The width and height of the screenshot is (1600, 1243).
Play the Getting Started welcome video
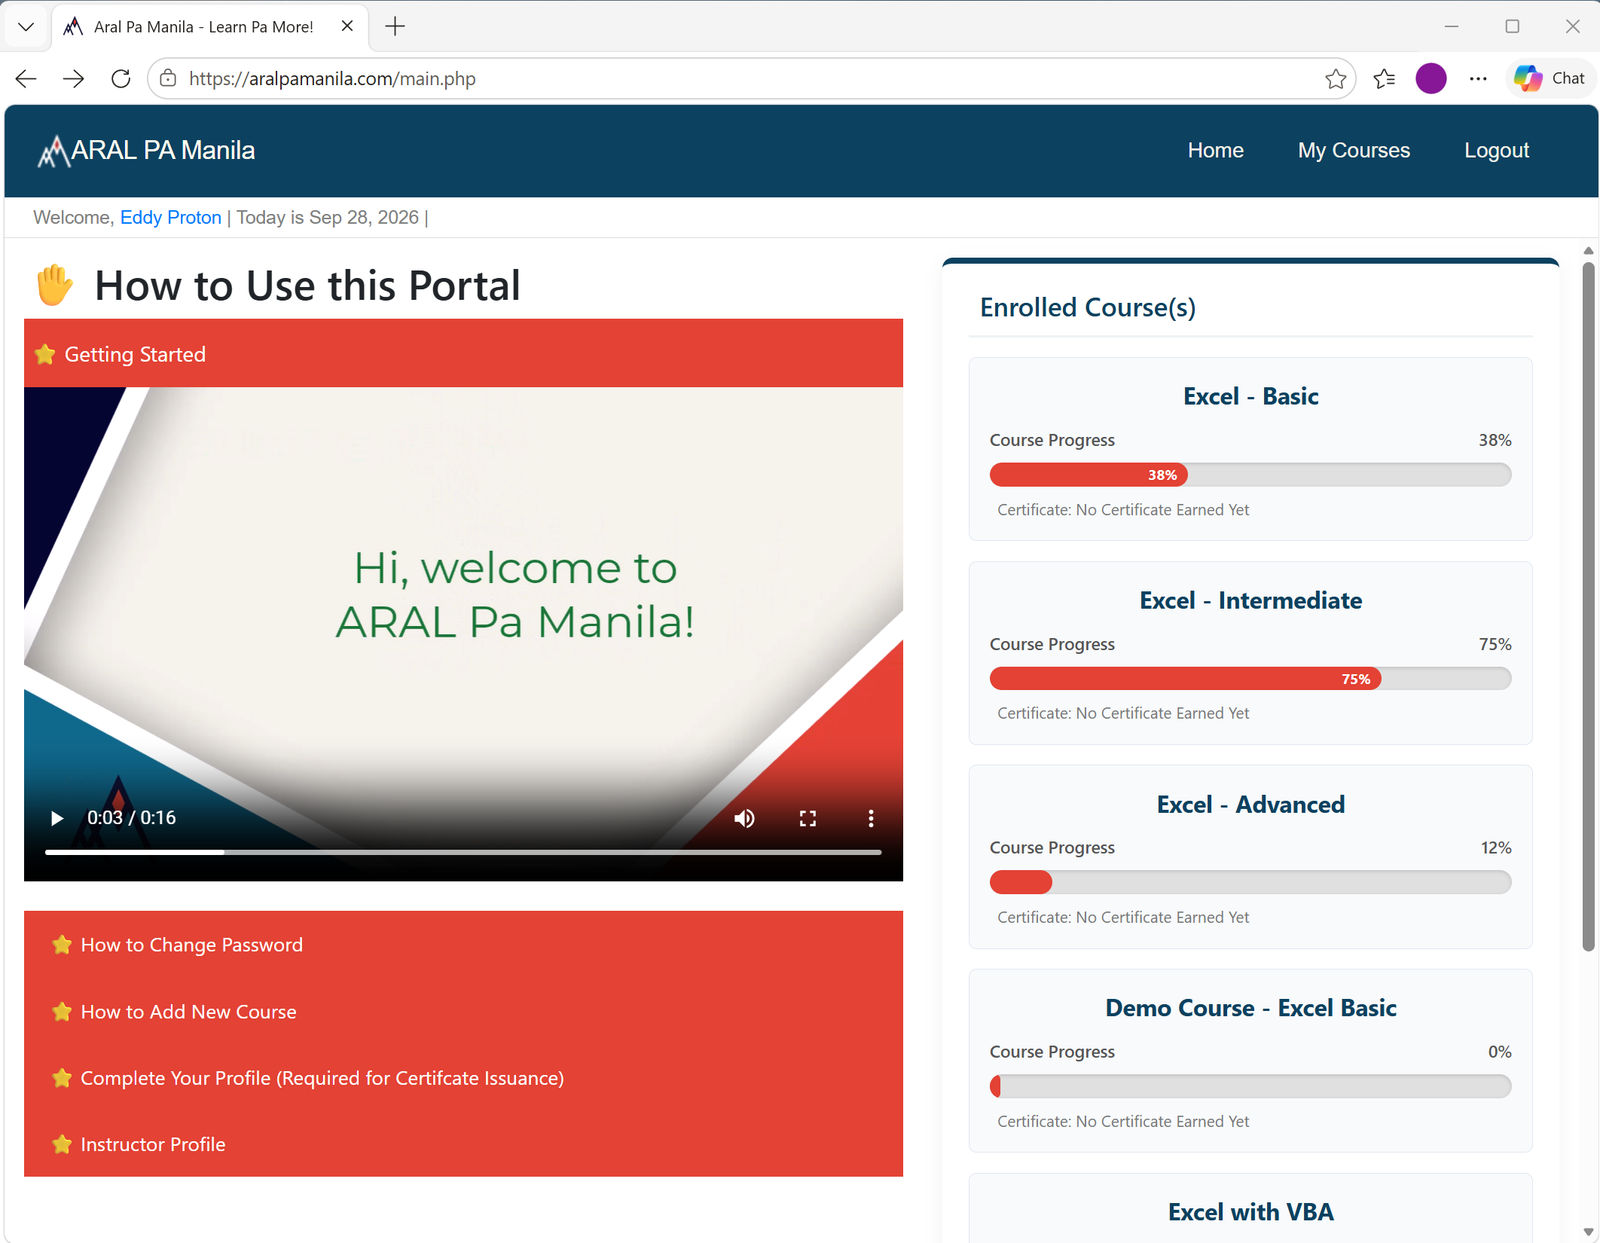point(57,818)
